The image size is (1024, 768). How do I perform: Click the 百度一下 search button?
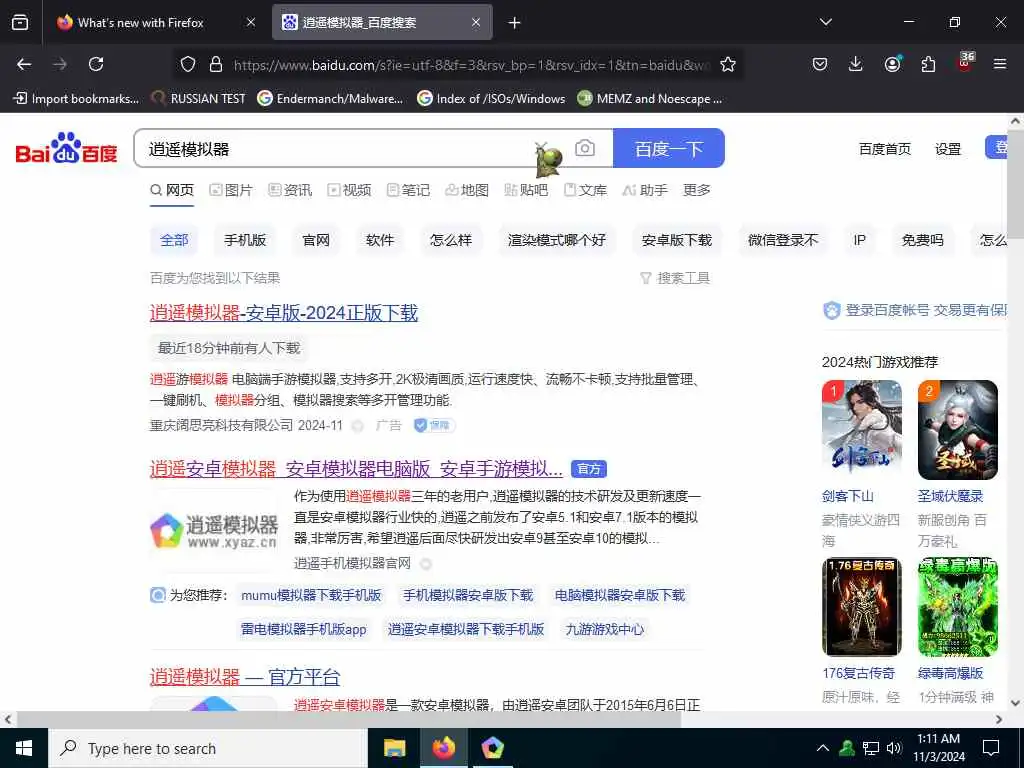click(x=669, y=148)
